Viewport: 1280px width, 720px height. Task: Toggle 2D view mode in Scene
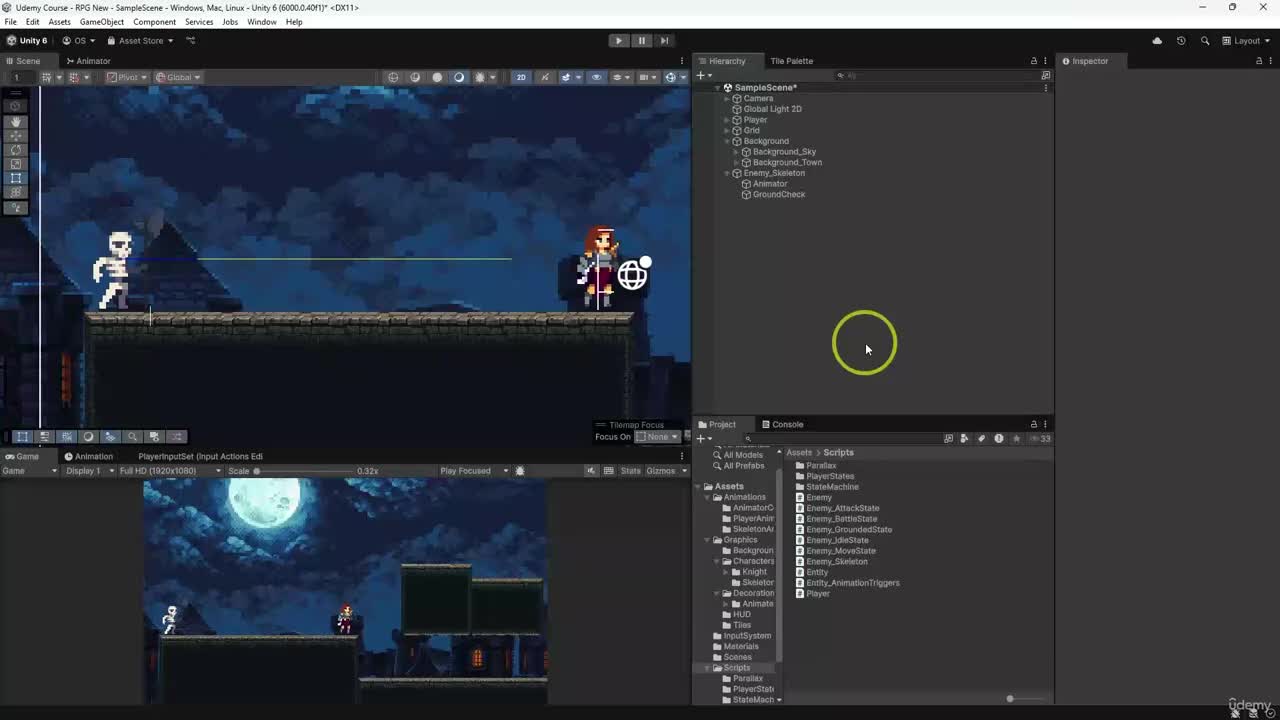[521, 77]
